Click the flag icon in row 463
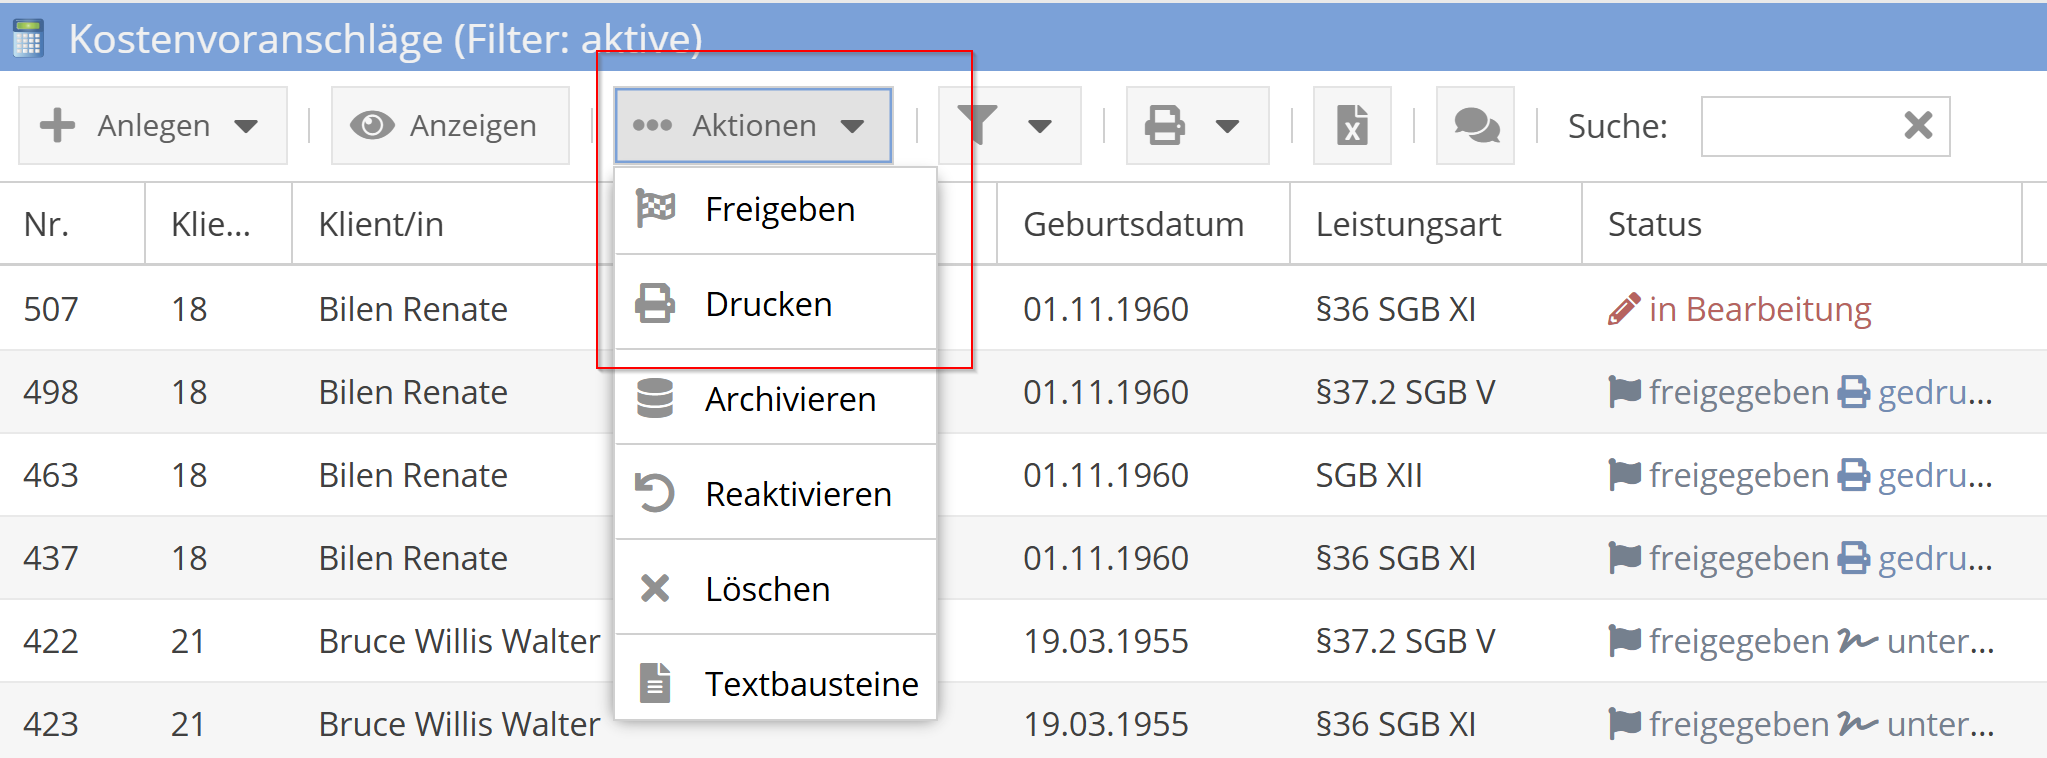 coord(1625,475)
